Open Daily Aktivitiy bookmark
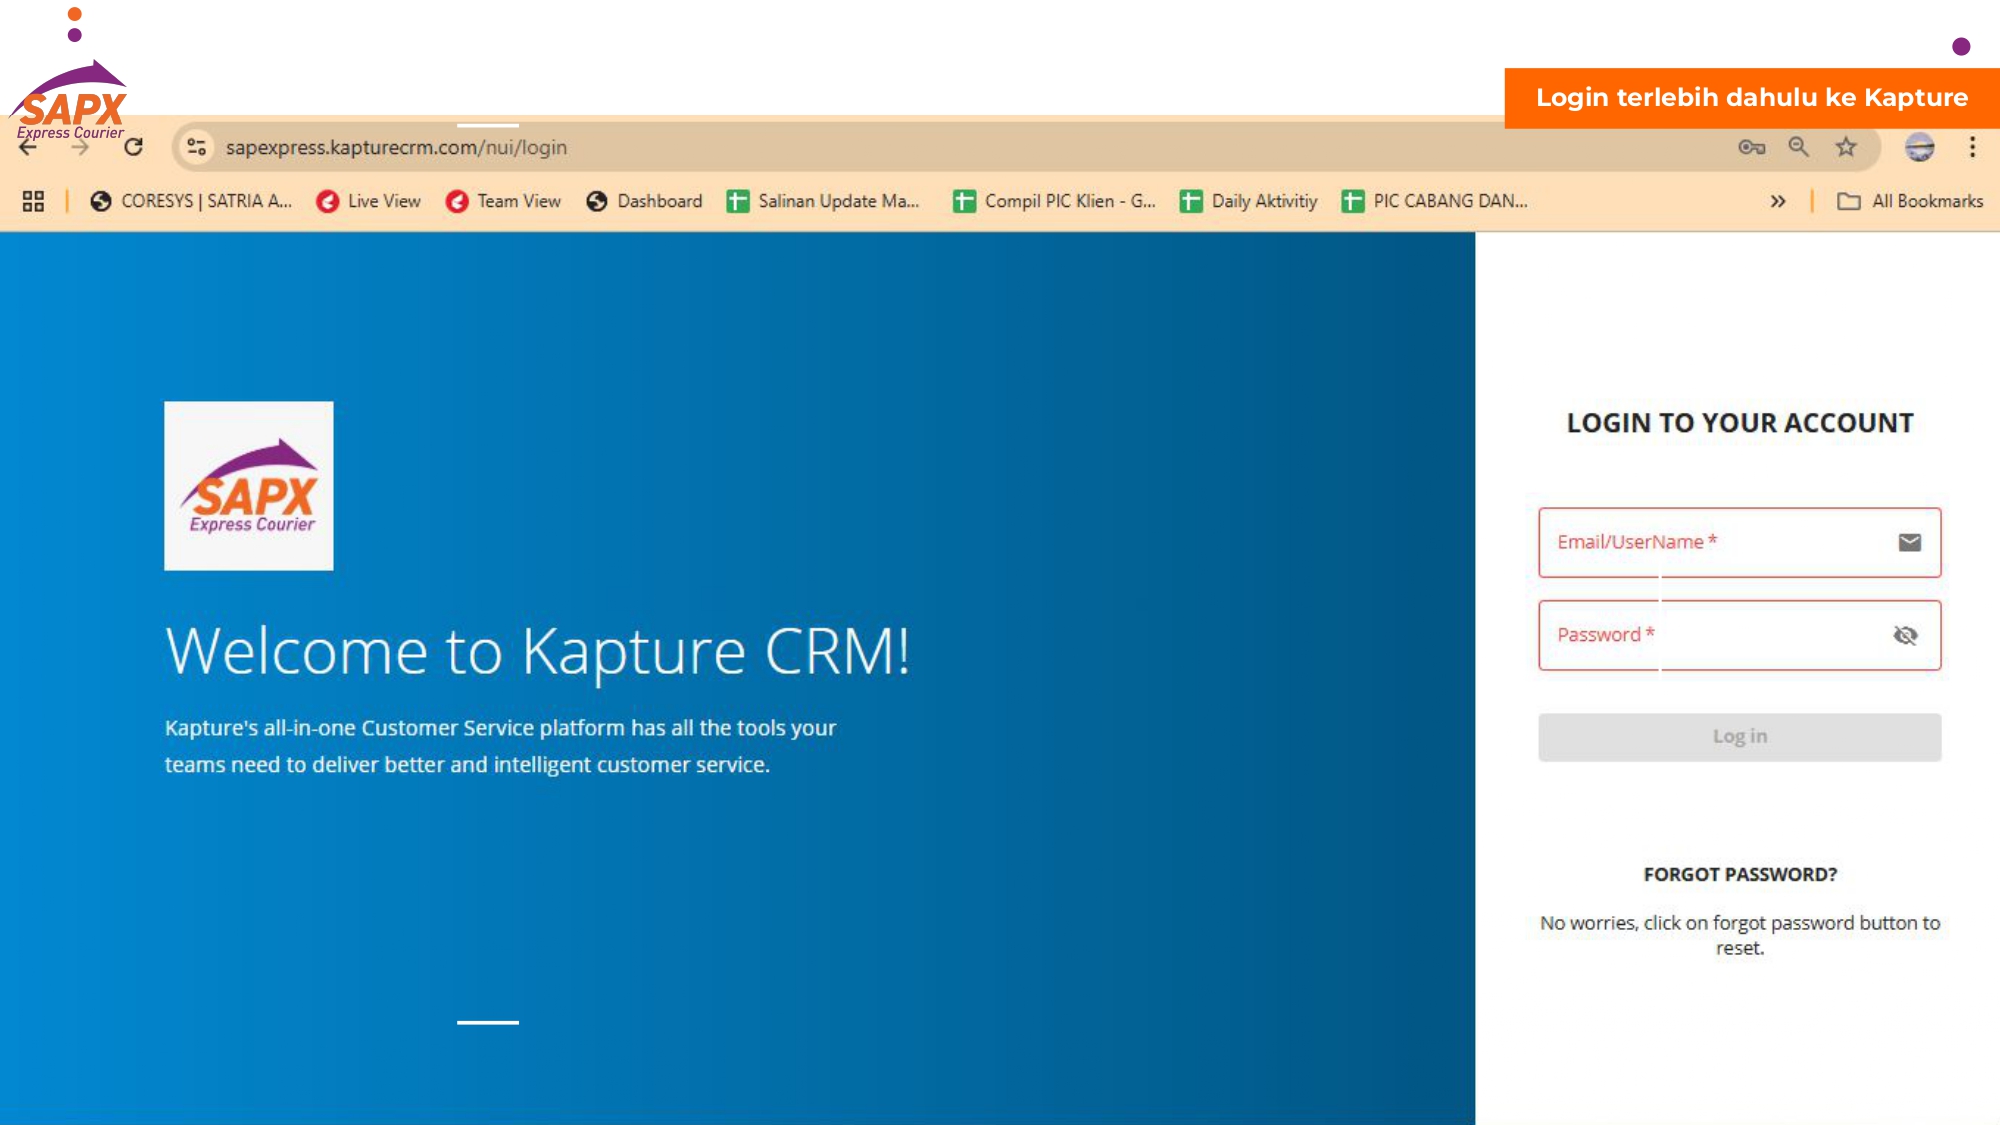Screen dimensions: 2000x1125 tap(1248, 201)
